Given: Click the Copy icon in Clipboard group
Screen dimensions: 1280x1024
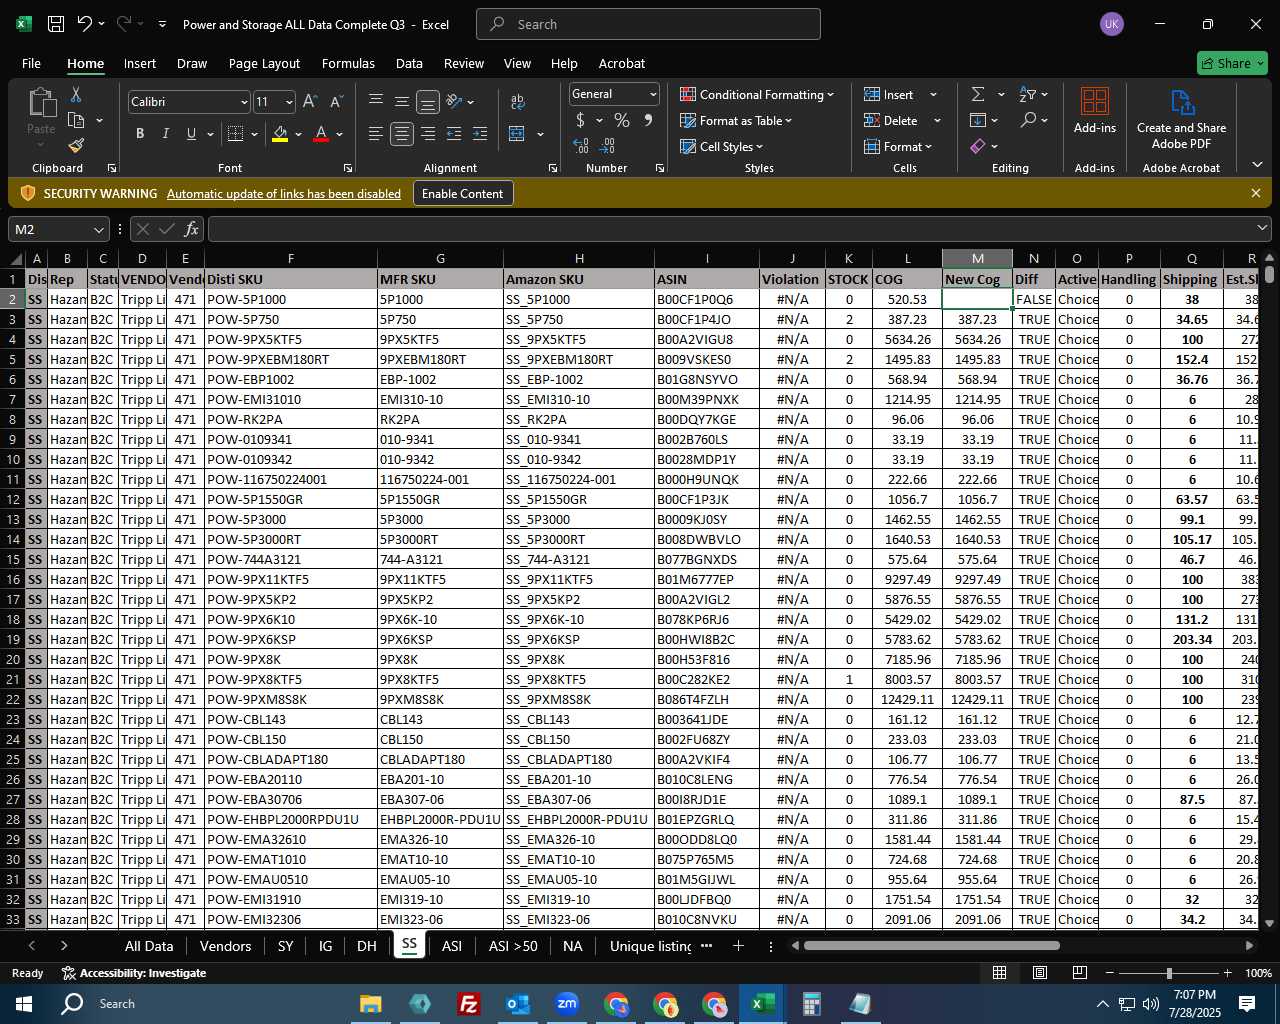Looking at the screenshot, I should pyautogui.click(x=76, y=120).
